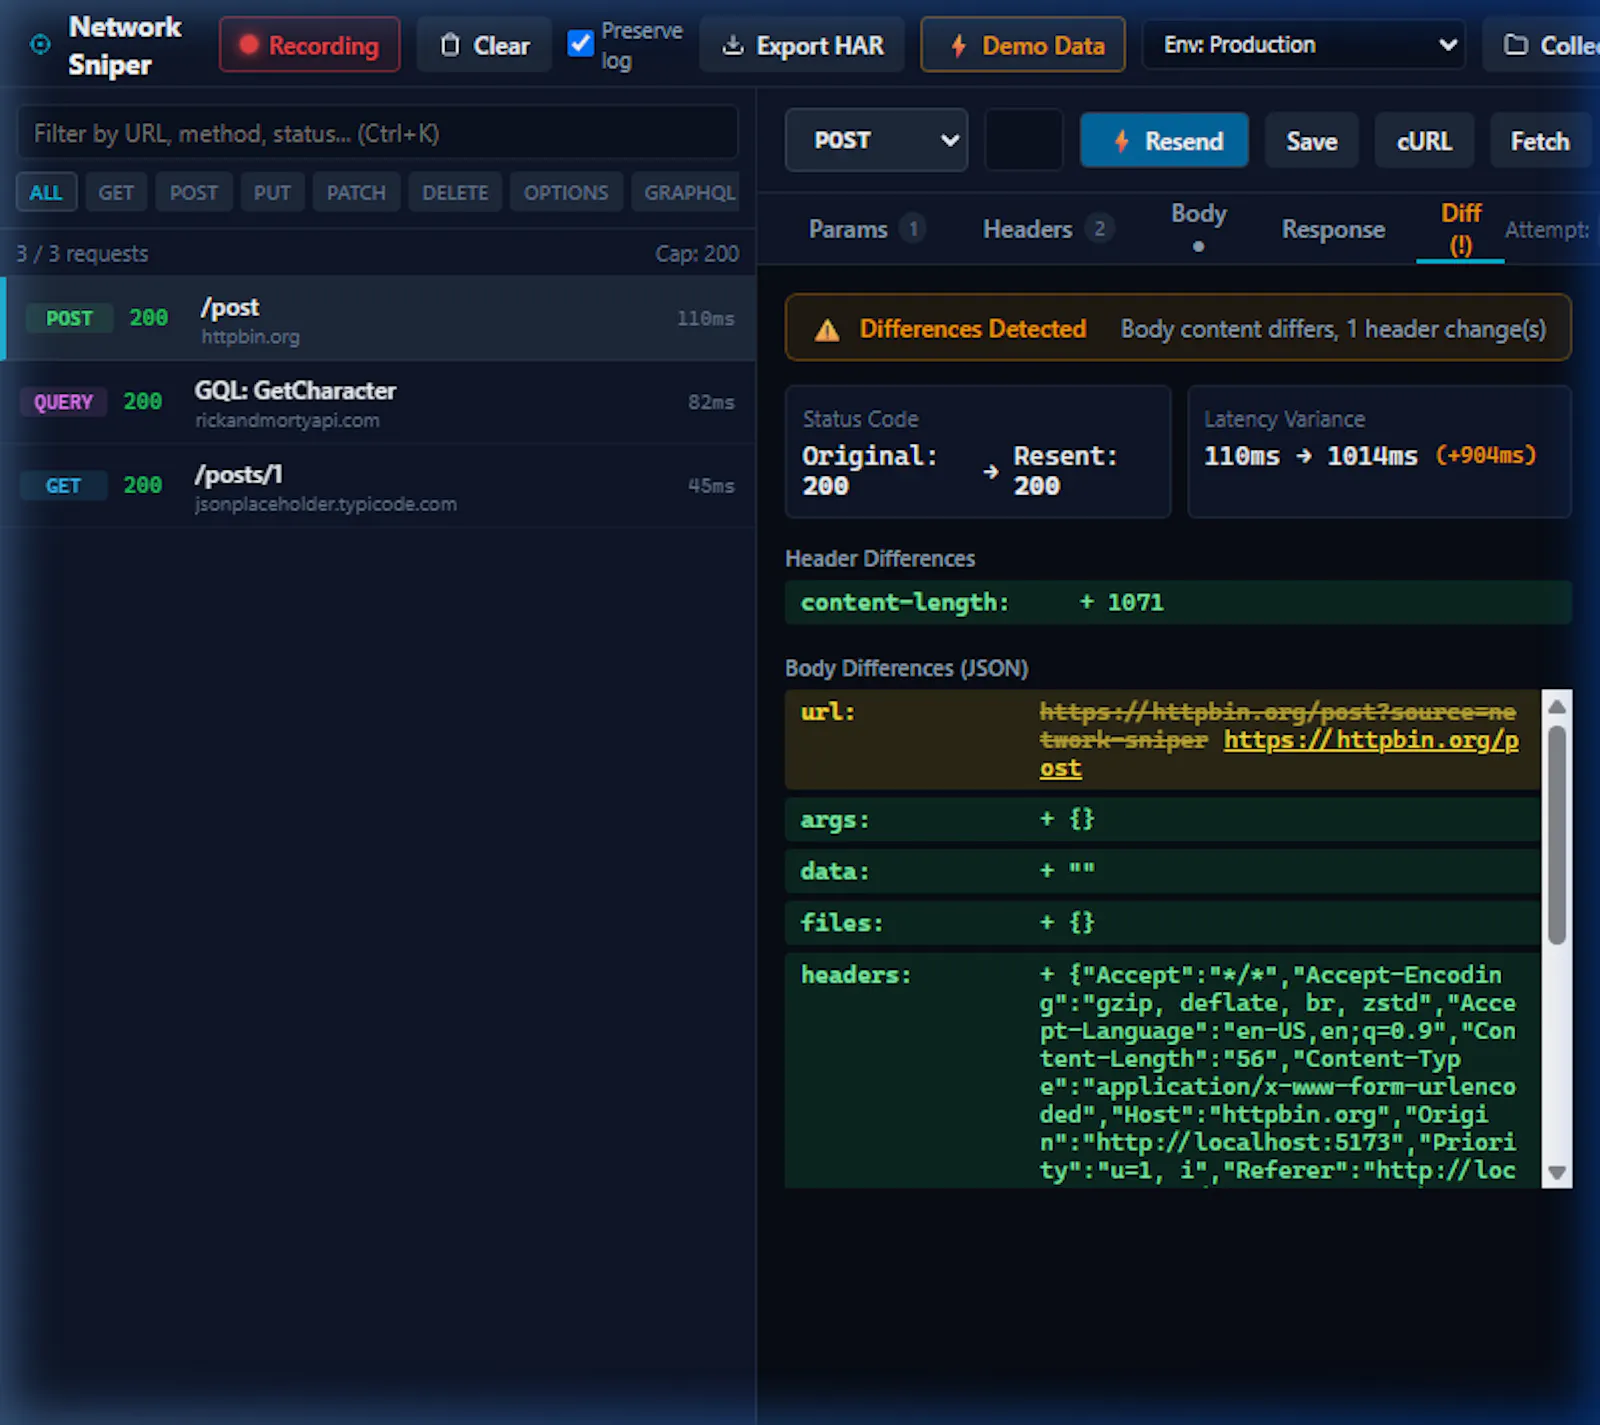Click the Attempt label next to Diff tab
This screenshot has width=1600, height=1425.
pyautogui.click(x=1546, y=230)
